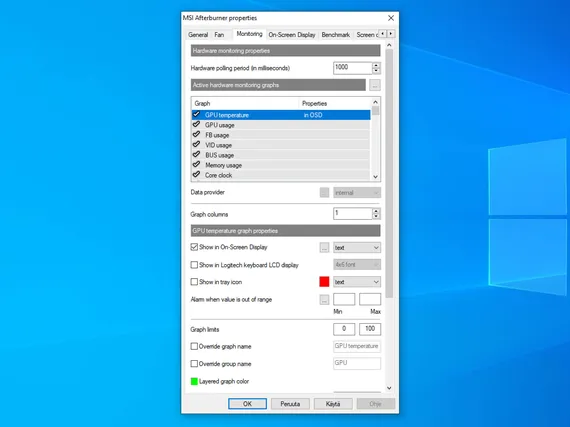570x427 pixels.
Task: Apply changes with the Käytä button
Action: 333,404
